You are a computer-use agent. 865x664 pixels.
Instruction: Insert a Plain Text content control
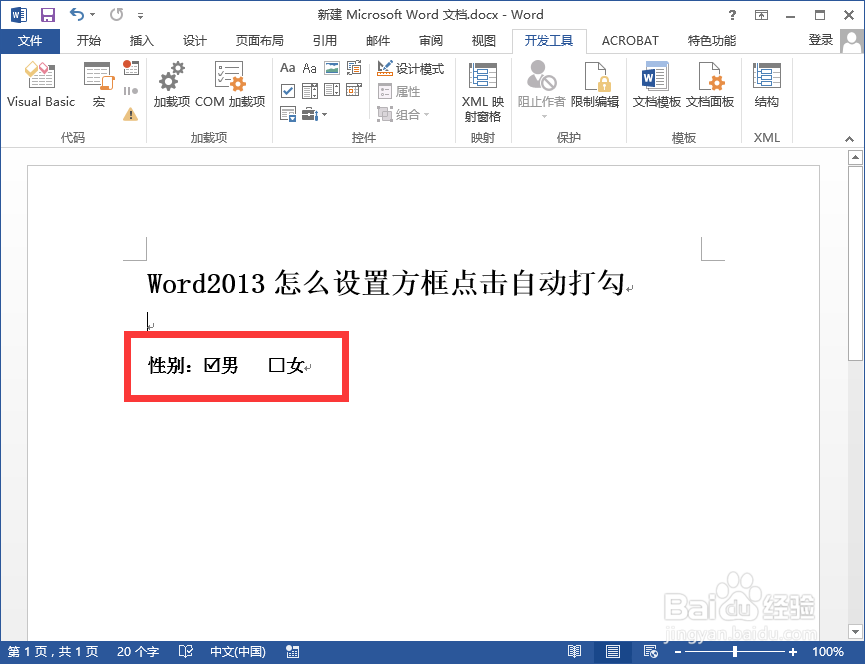309,68
